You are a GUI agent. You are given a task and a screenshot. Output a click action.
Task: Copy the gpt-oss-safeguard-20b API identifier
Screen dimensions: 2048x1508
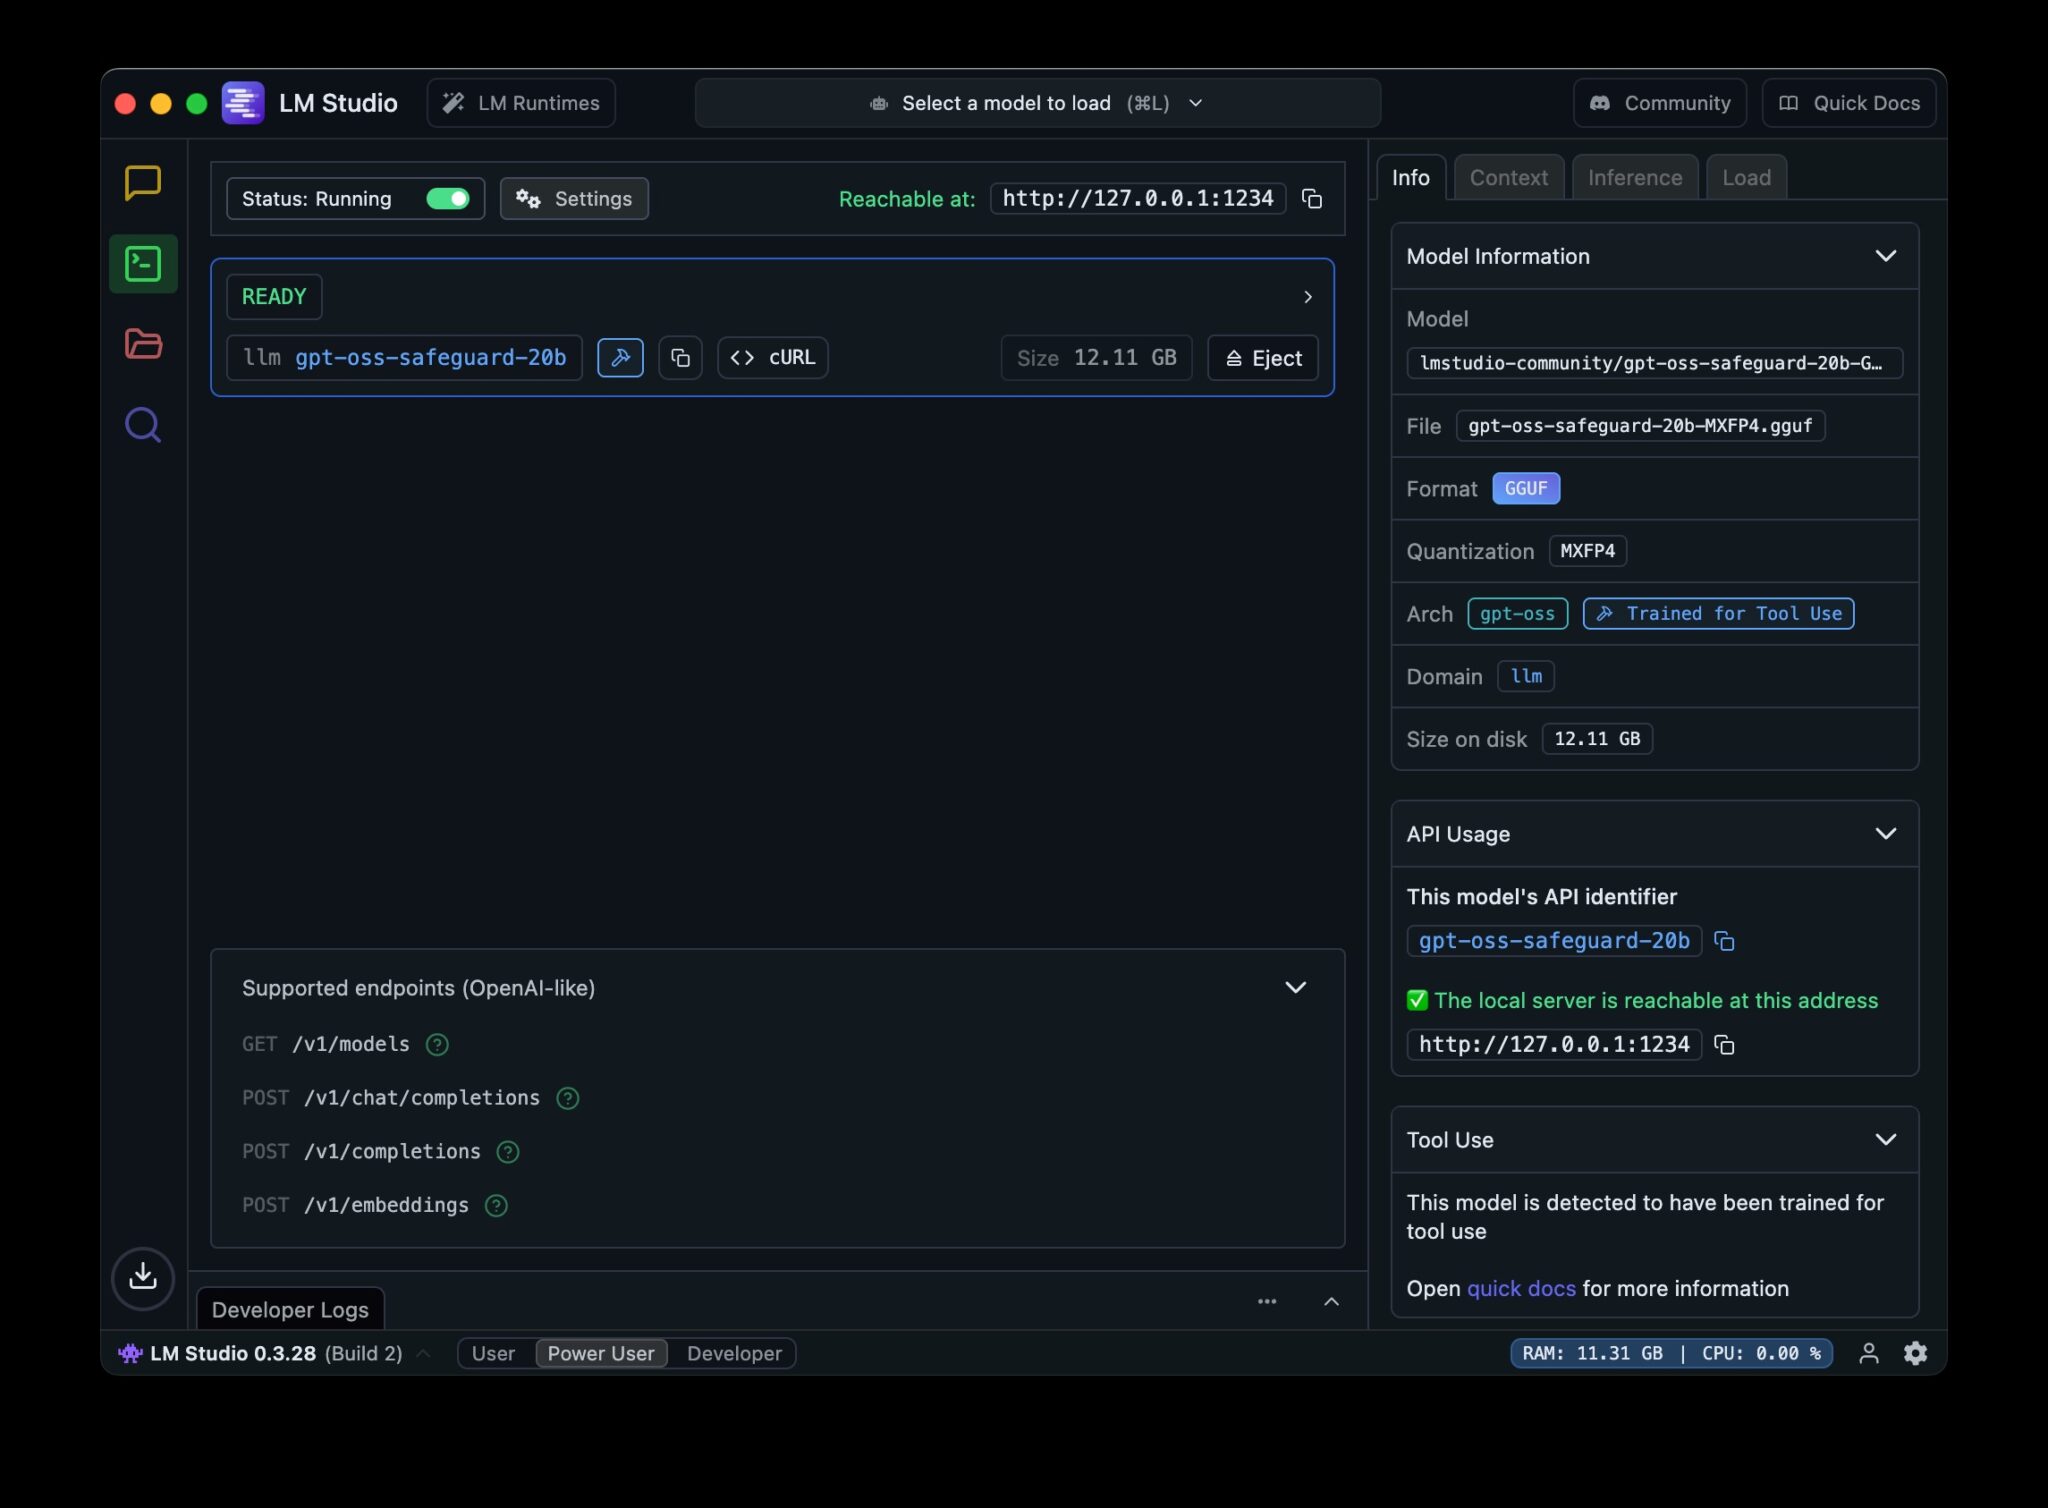(1725, 940)
